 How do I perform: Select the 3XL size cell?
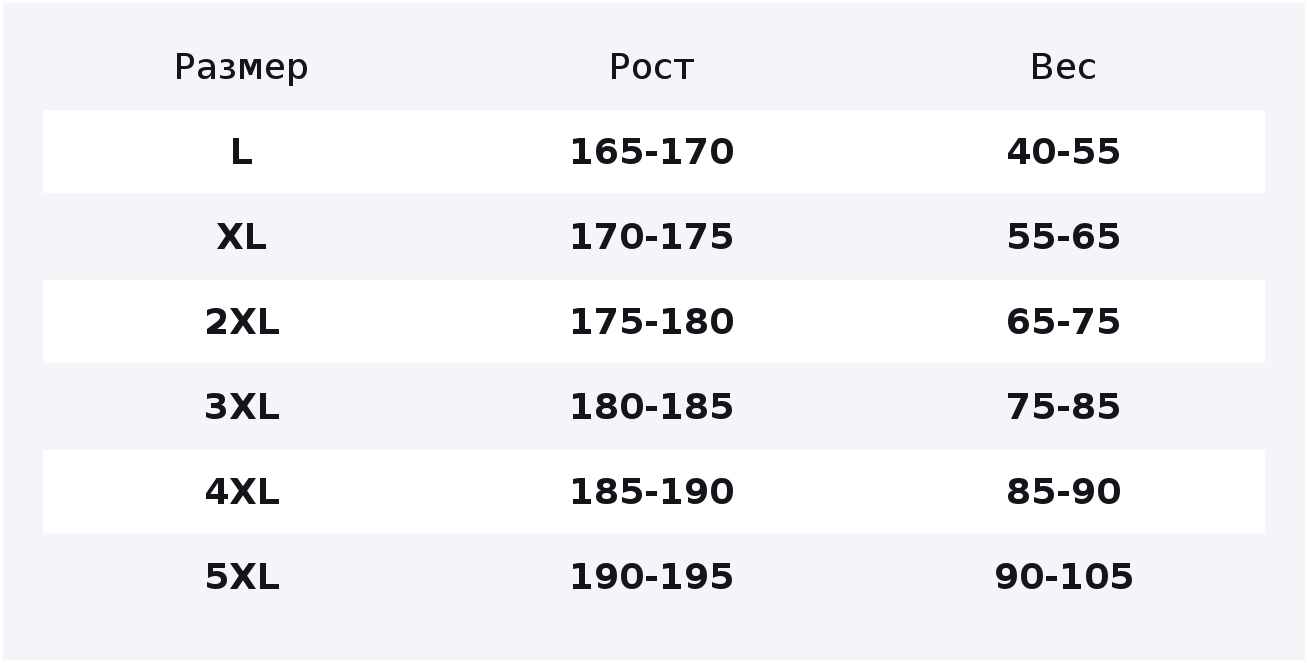tap(241, 407)
